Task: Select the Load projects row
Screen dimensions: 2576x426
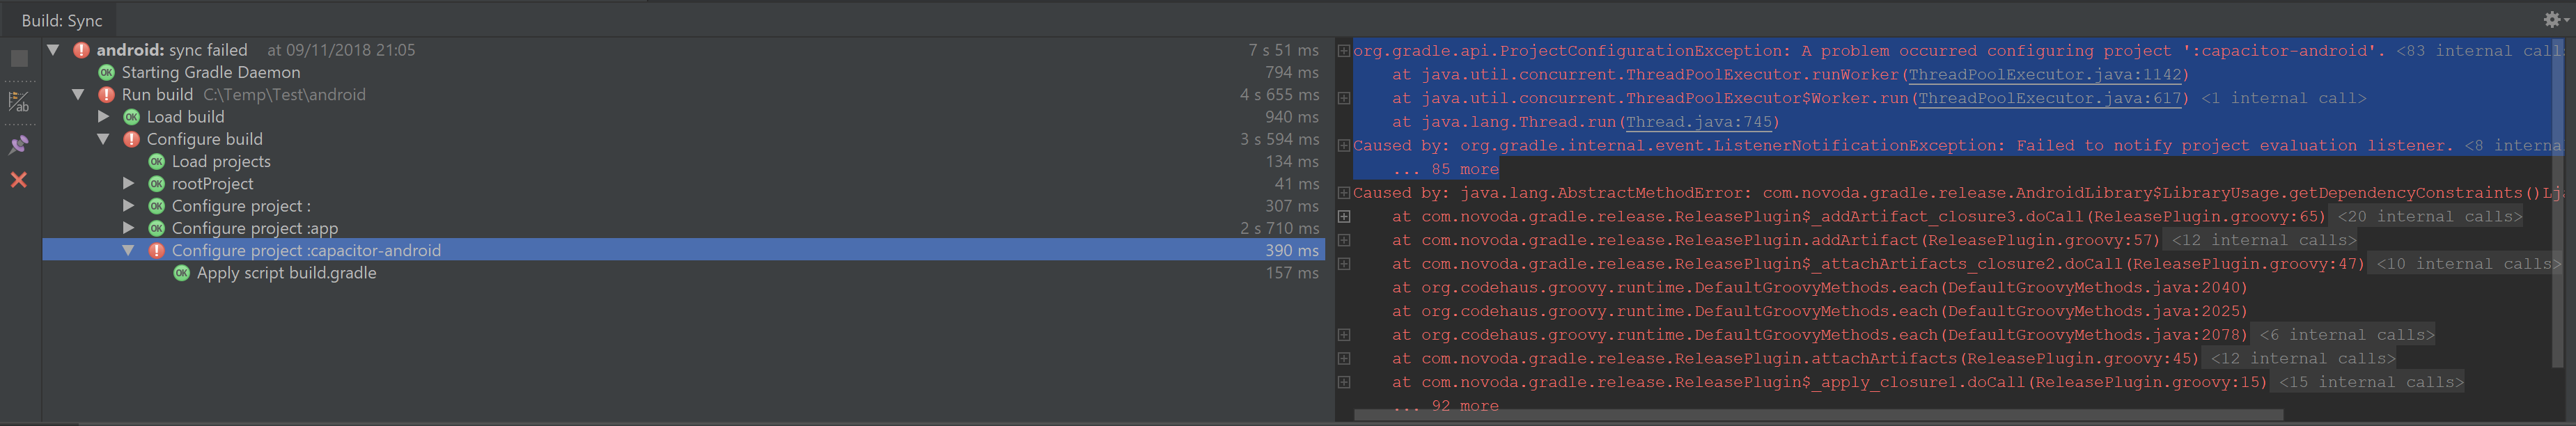Action: [683, 161]
